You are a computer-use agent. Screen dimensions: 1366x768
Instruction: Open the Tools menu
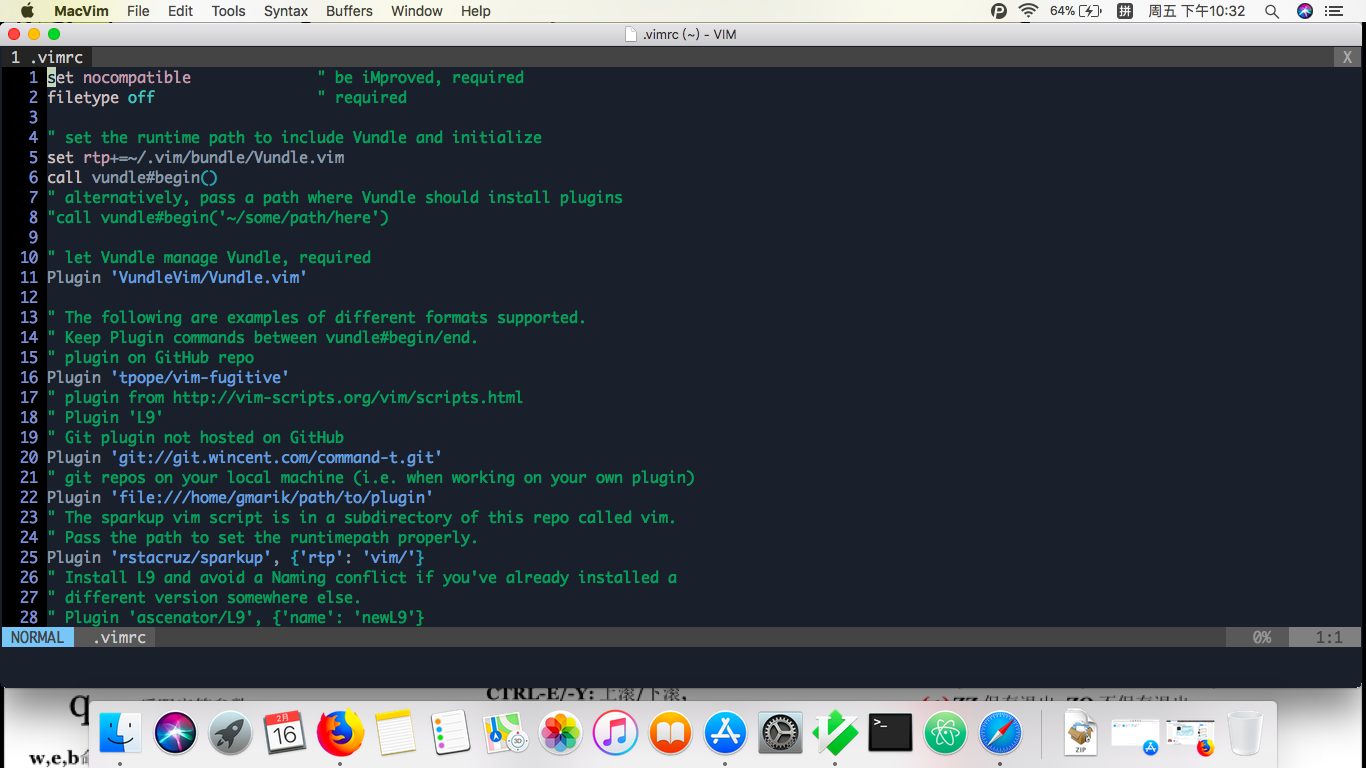tap(228, 11)
